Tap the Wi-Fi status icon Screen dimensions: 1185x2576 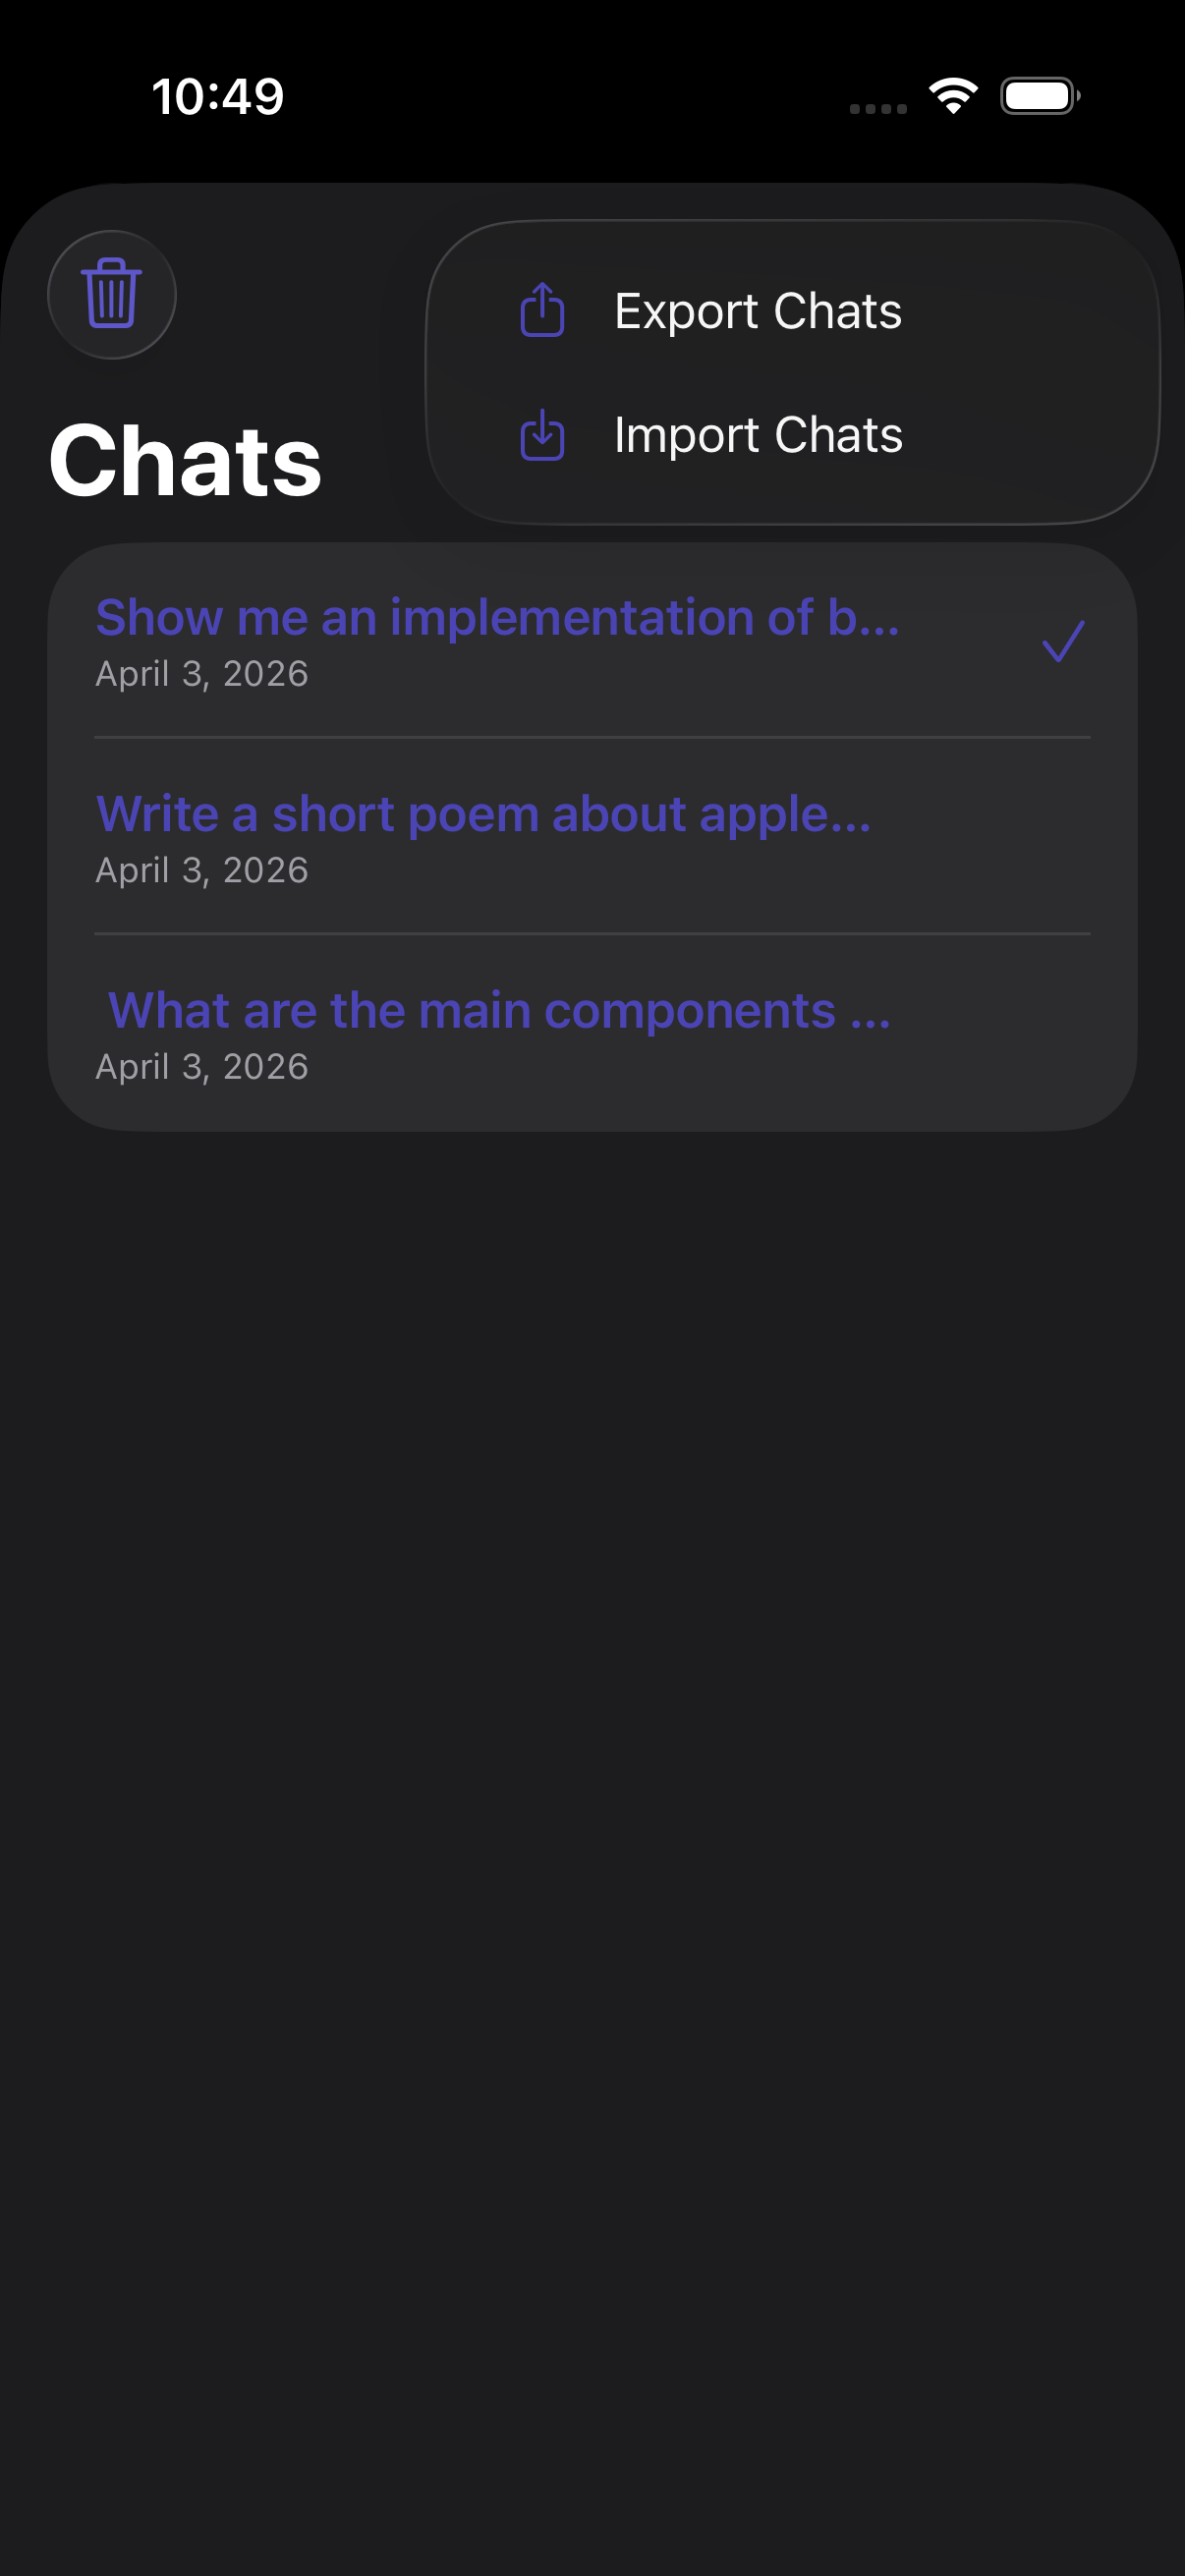953,96
